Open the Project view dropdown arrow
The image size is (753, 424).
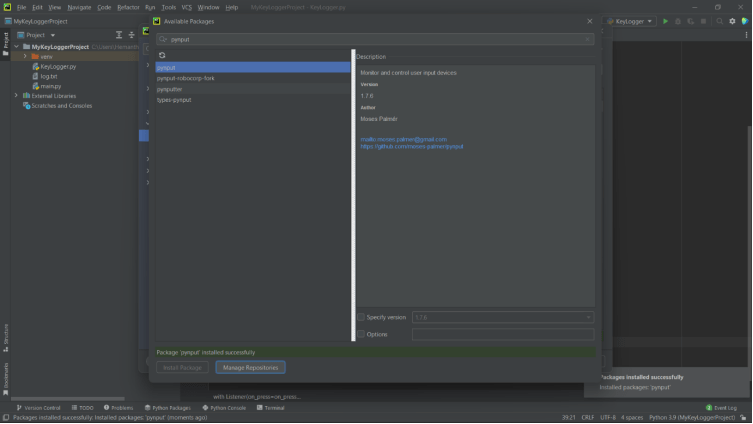click(53, 35)
